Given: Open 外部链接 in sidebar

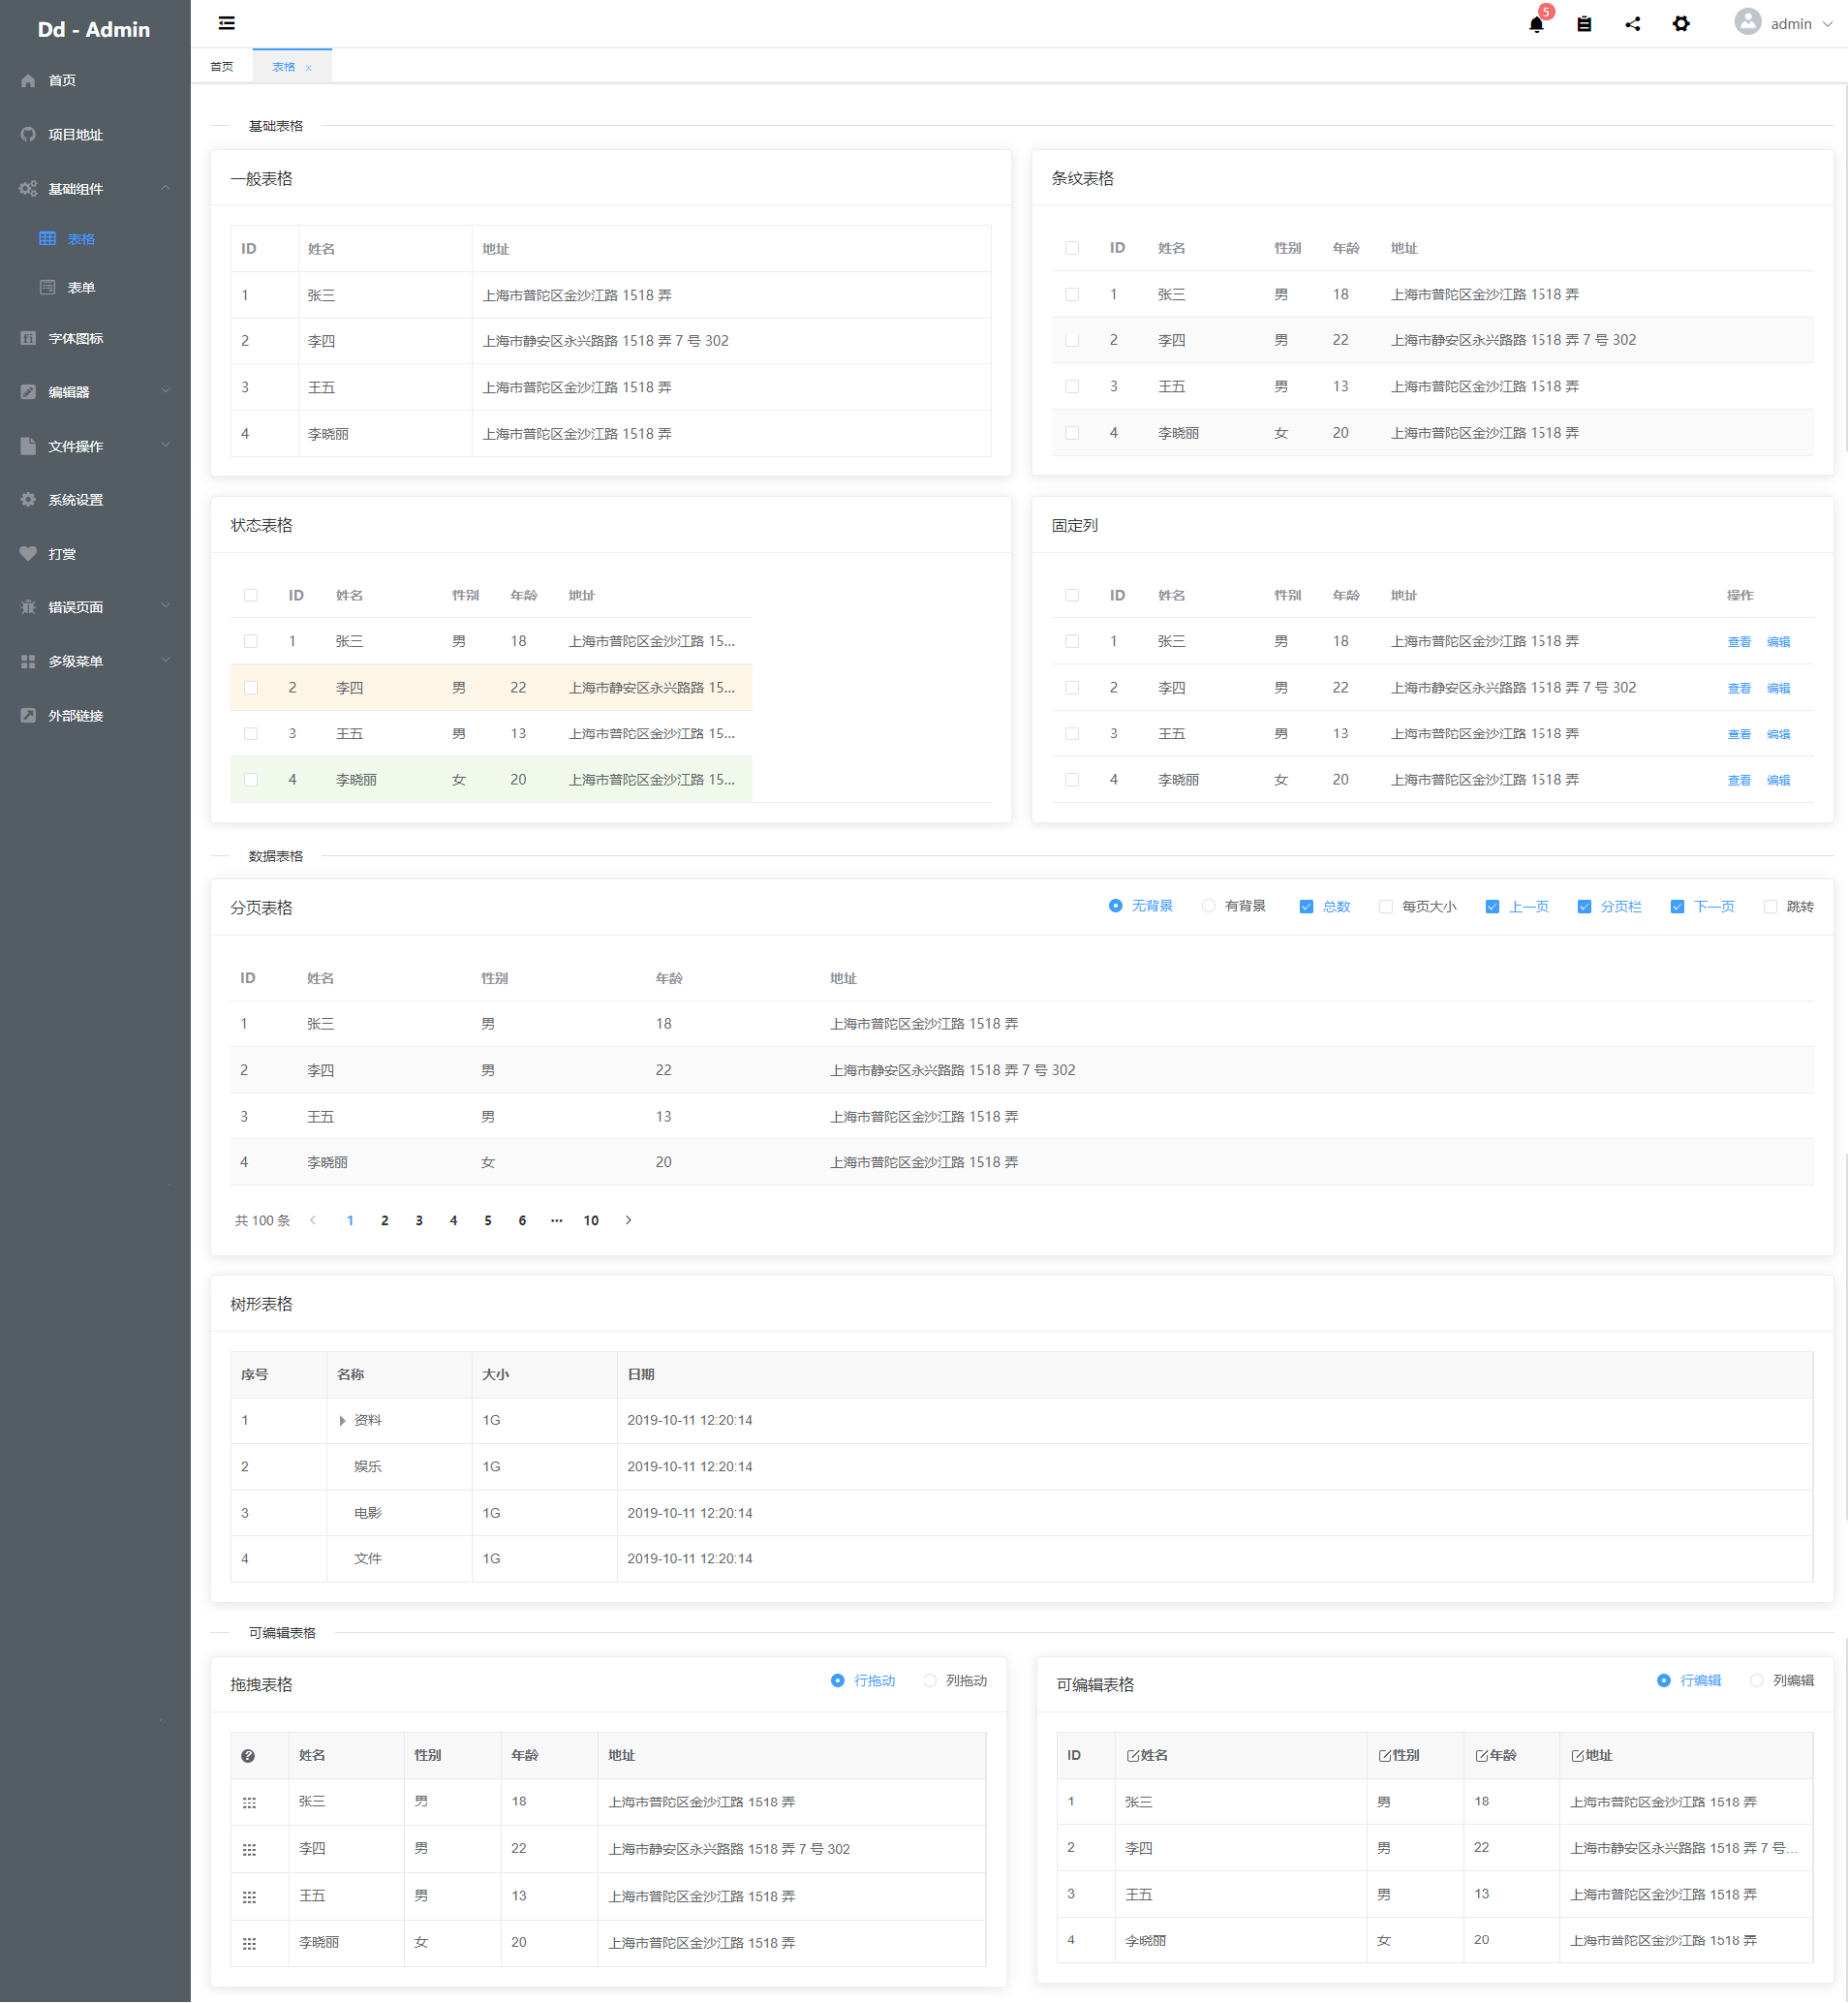Looking at the screenshot, I should click(x=95, y=716).
